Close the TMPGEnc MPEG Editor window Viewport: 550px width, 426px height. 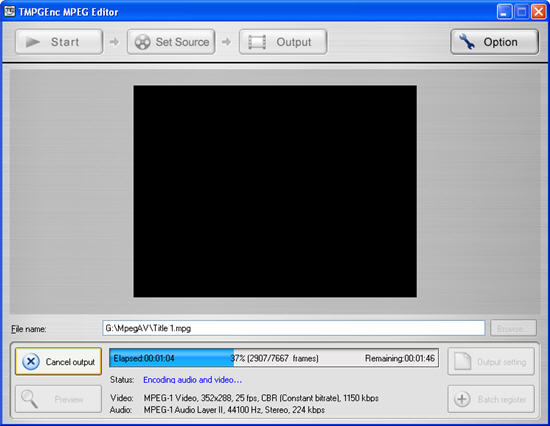coord(538,12)
